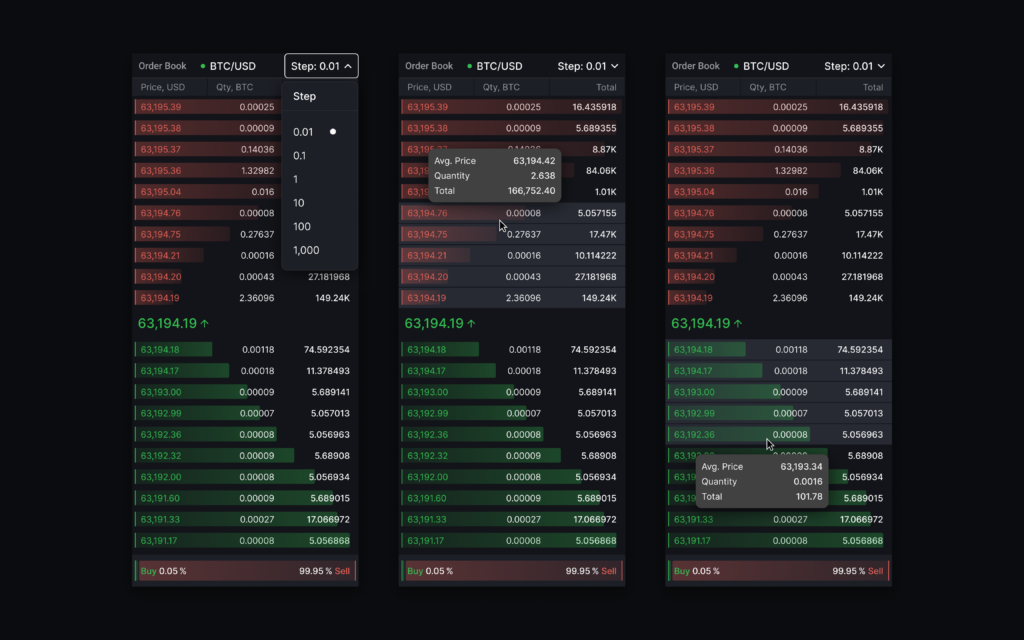Click total 149.24K in middle order book

[x=599, y=298]
